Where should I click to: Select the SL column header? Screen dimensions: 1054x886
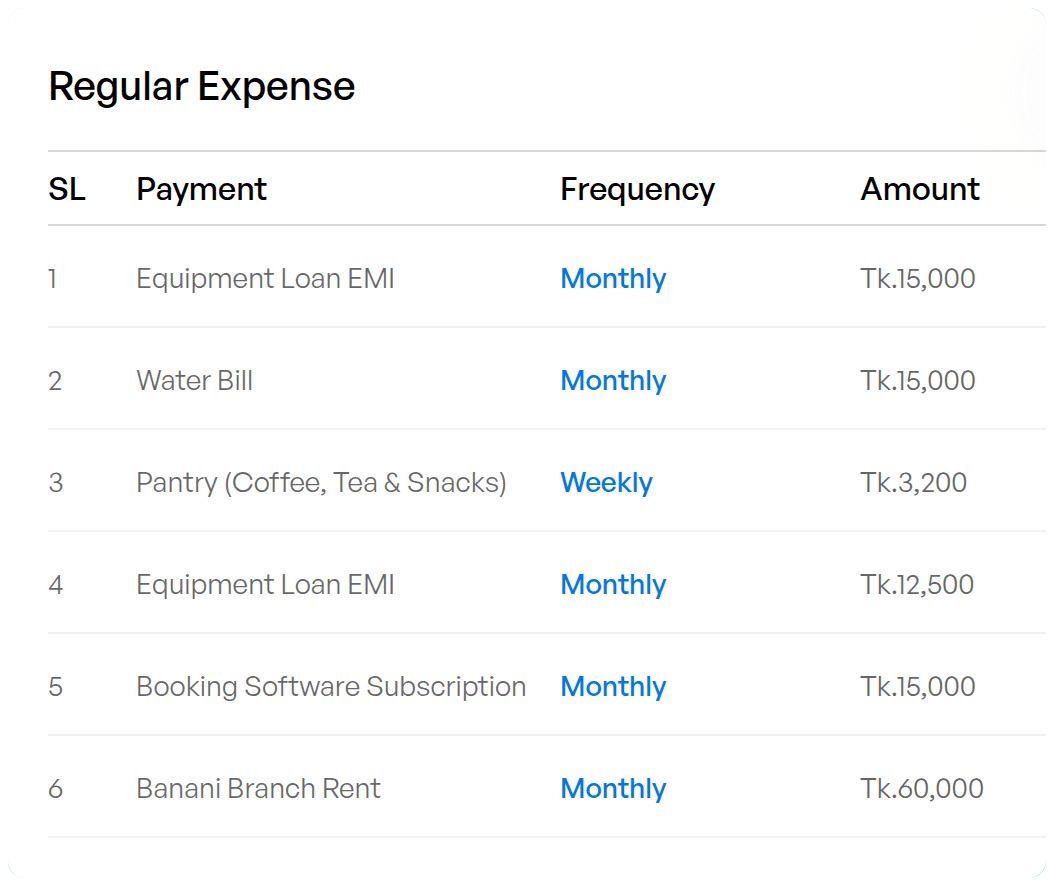click(67, 189)
